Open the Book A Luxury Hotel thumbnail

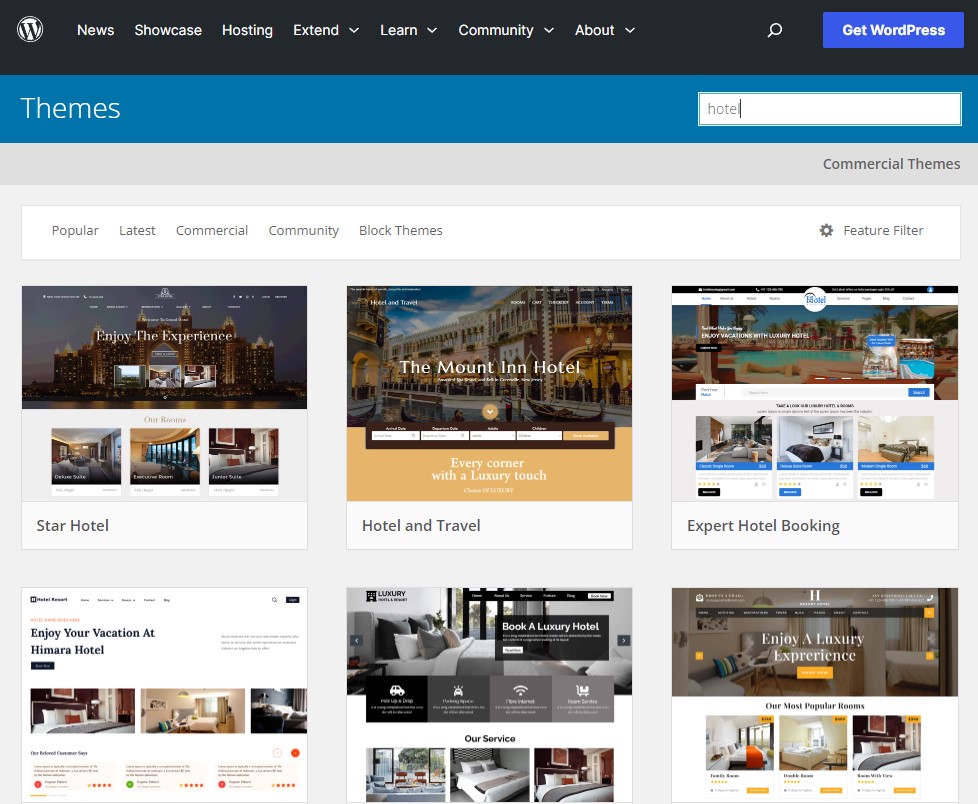coord(489,695)
